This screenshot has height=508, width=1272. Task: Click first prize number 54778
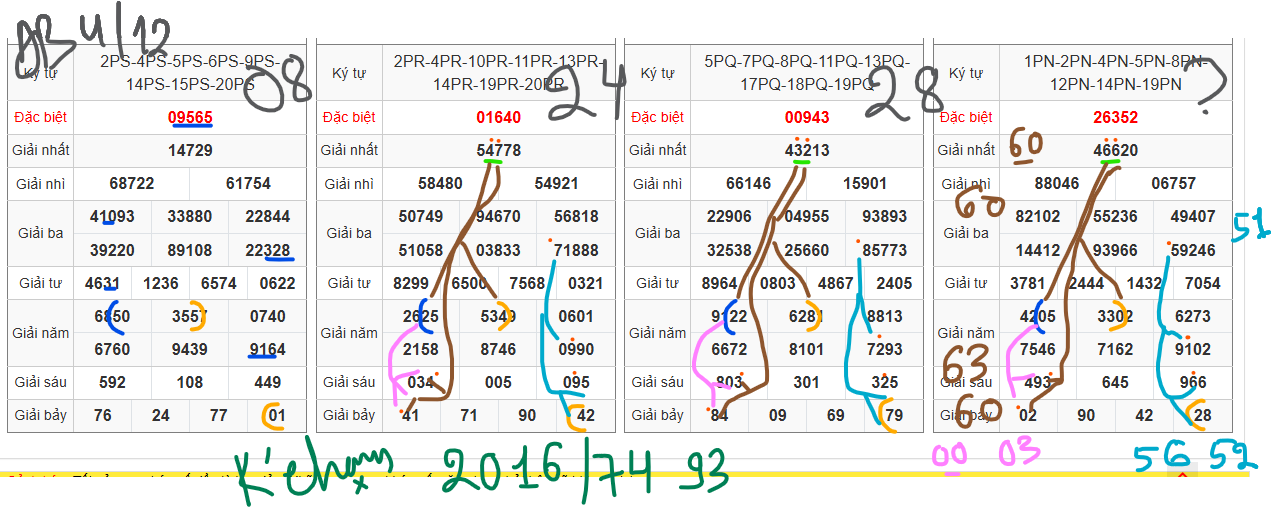[498, 151]
